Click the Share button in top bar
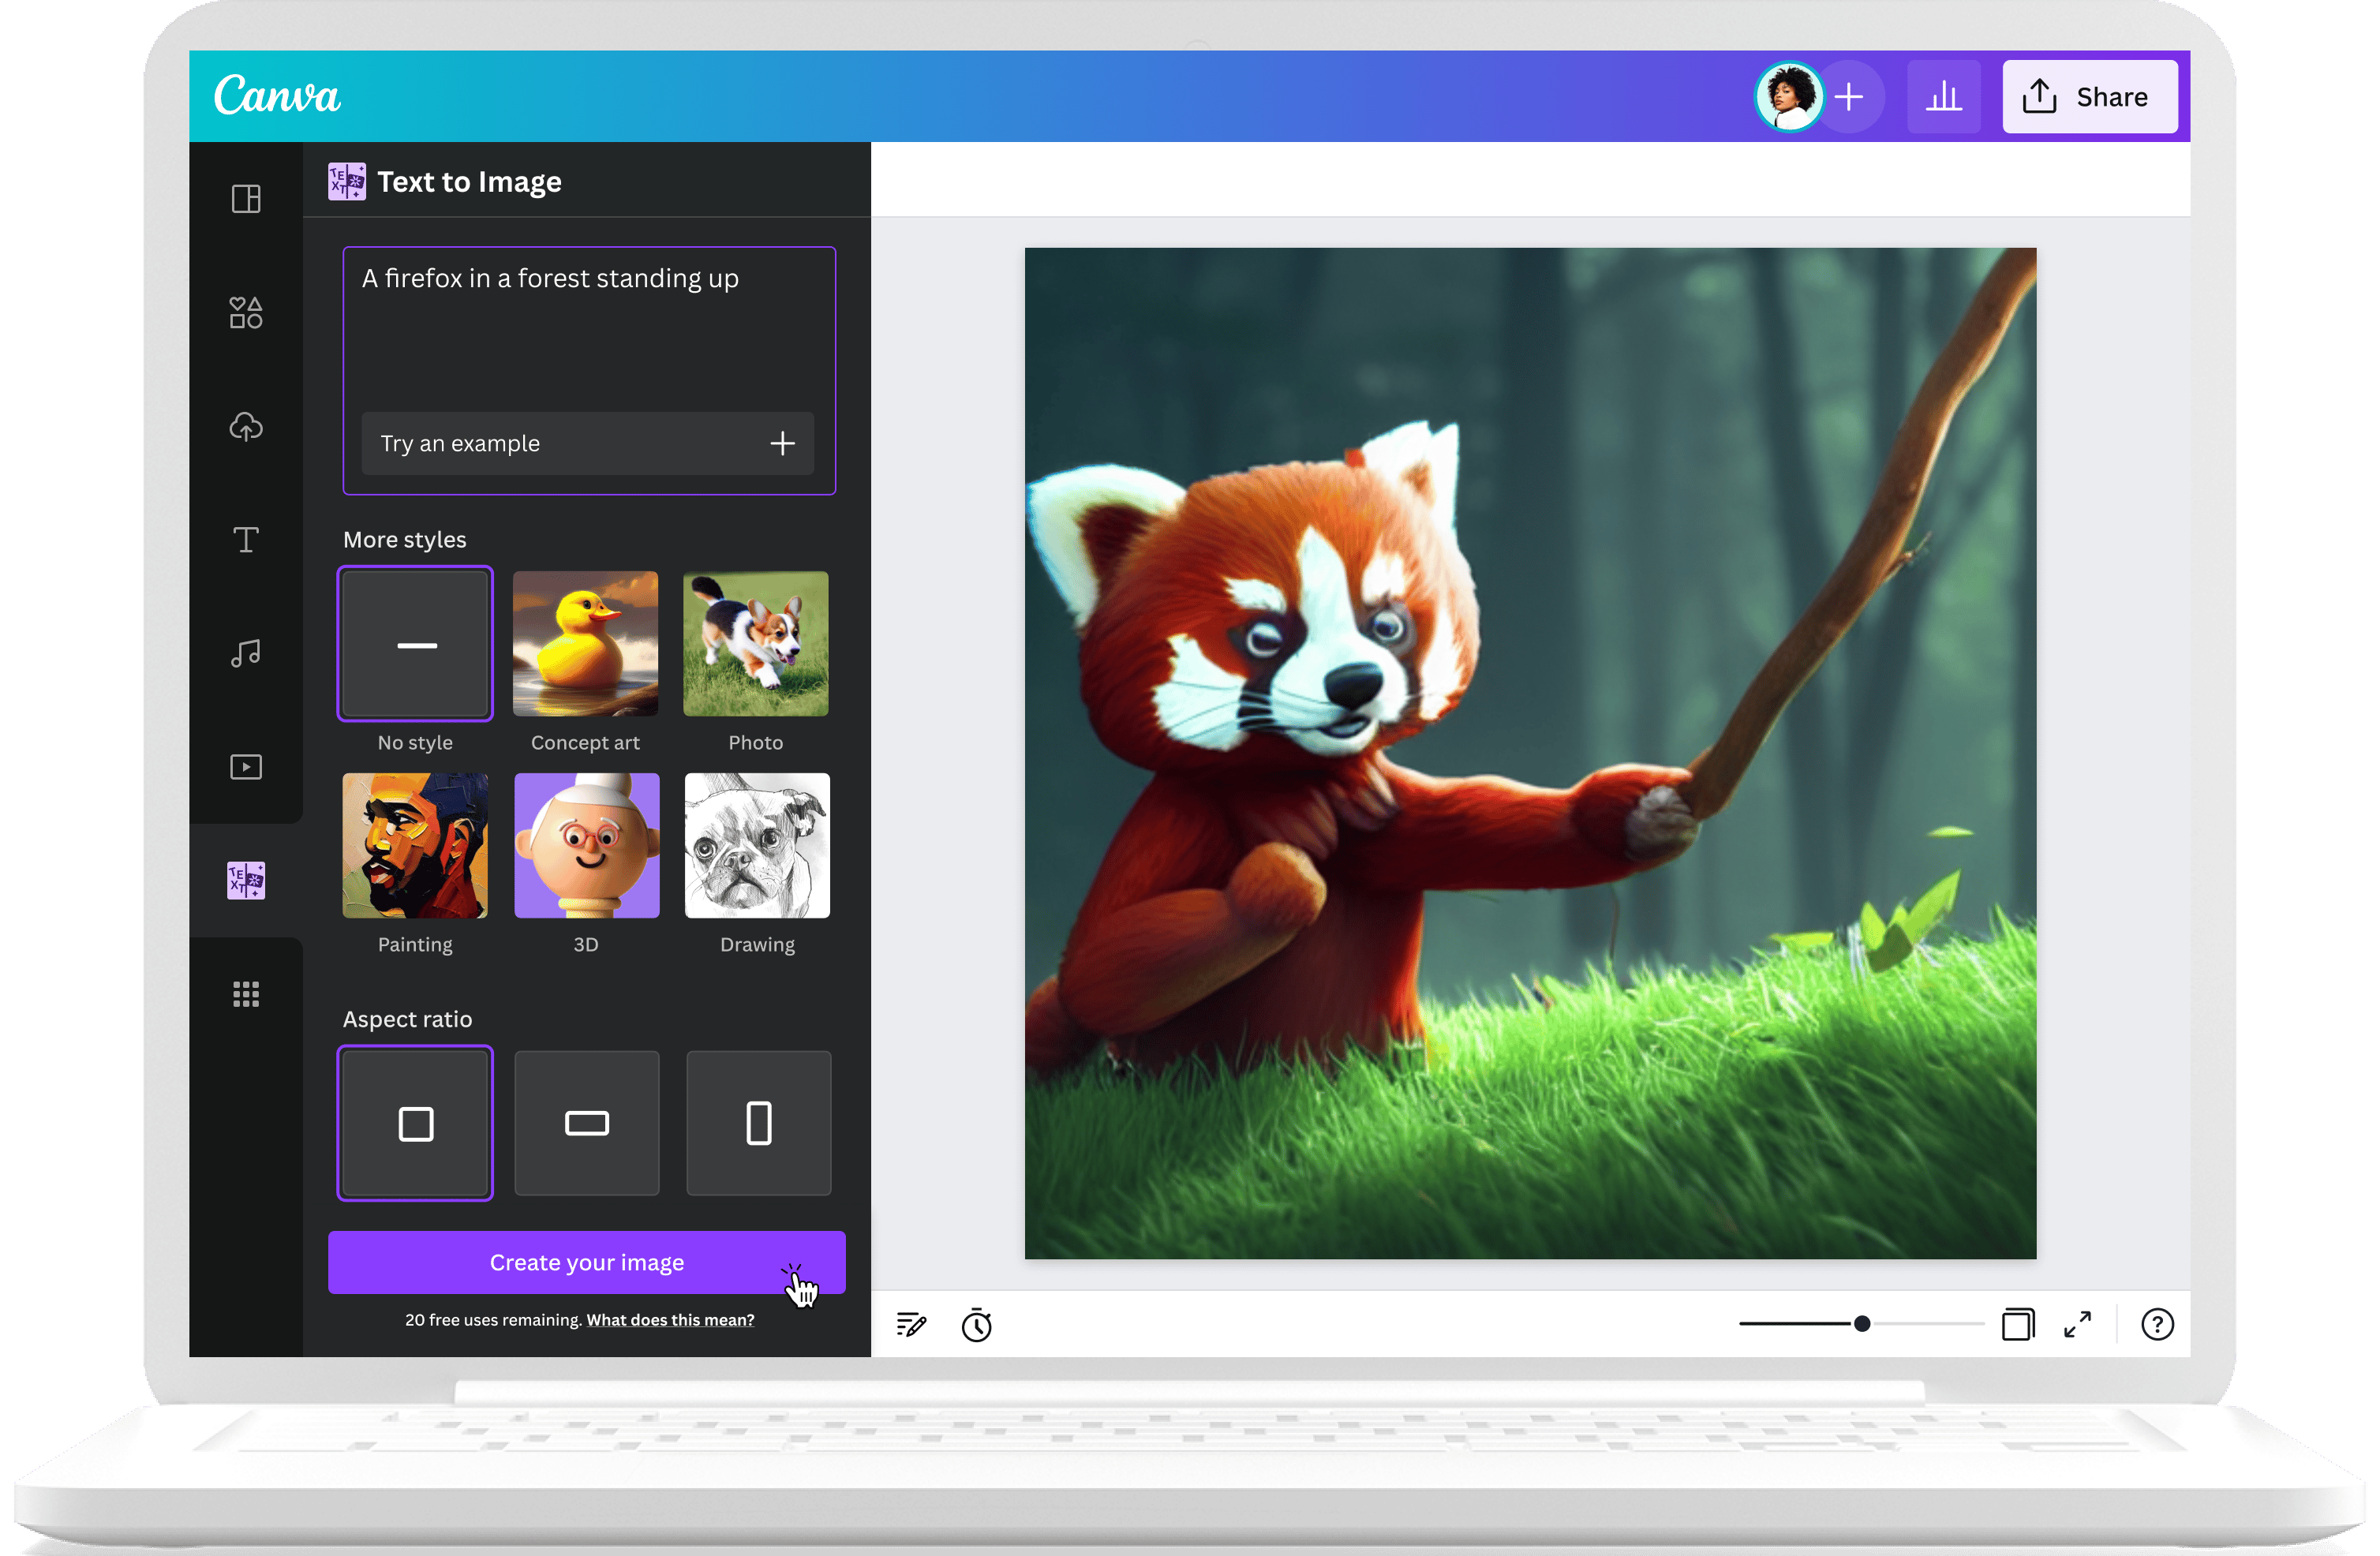Screen dimensions: 2380x1556 (x=2083, y=94)
